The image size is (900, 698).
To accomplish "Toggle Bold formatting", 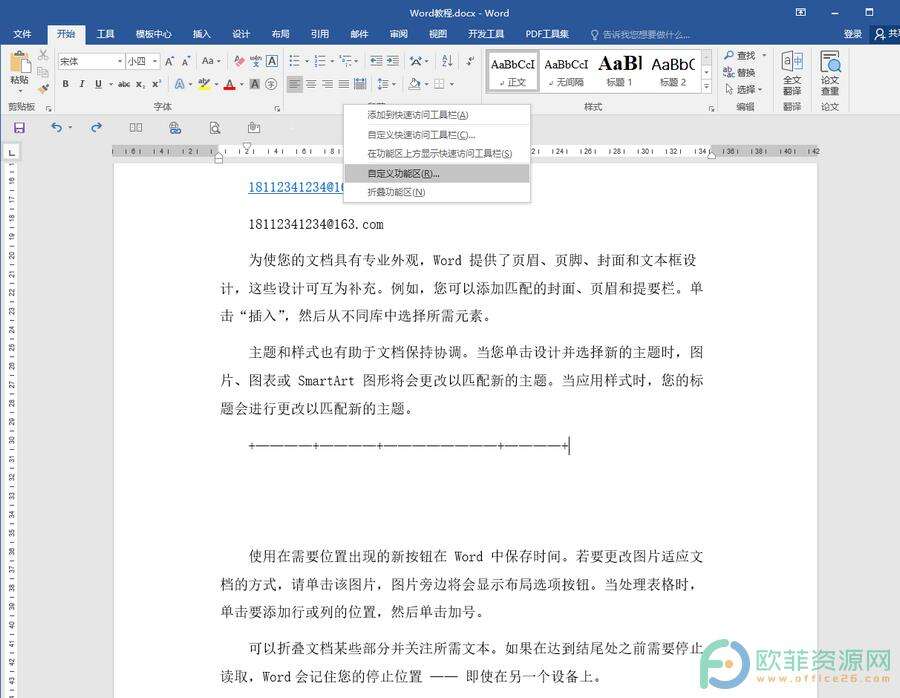I will click(65, 84).
